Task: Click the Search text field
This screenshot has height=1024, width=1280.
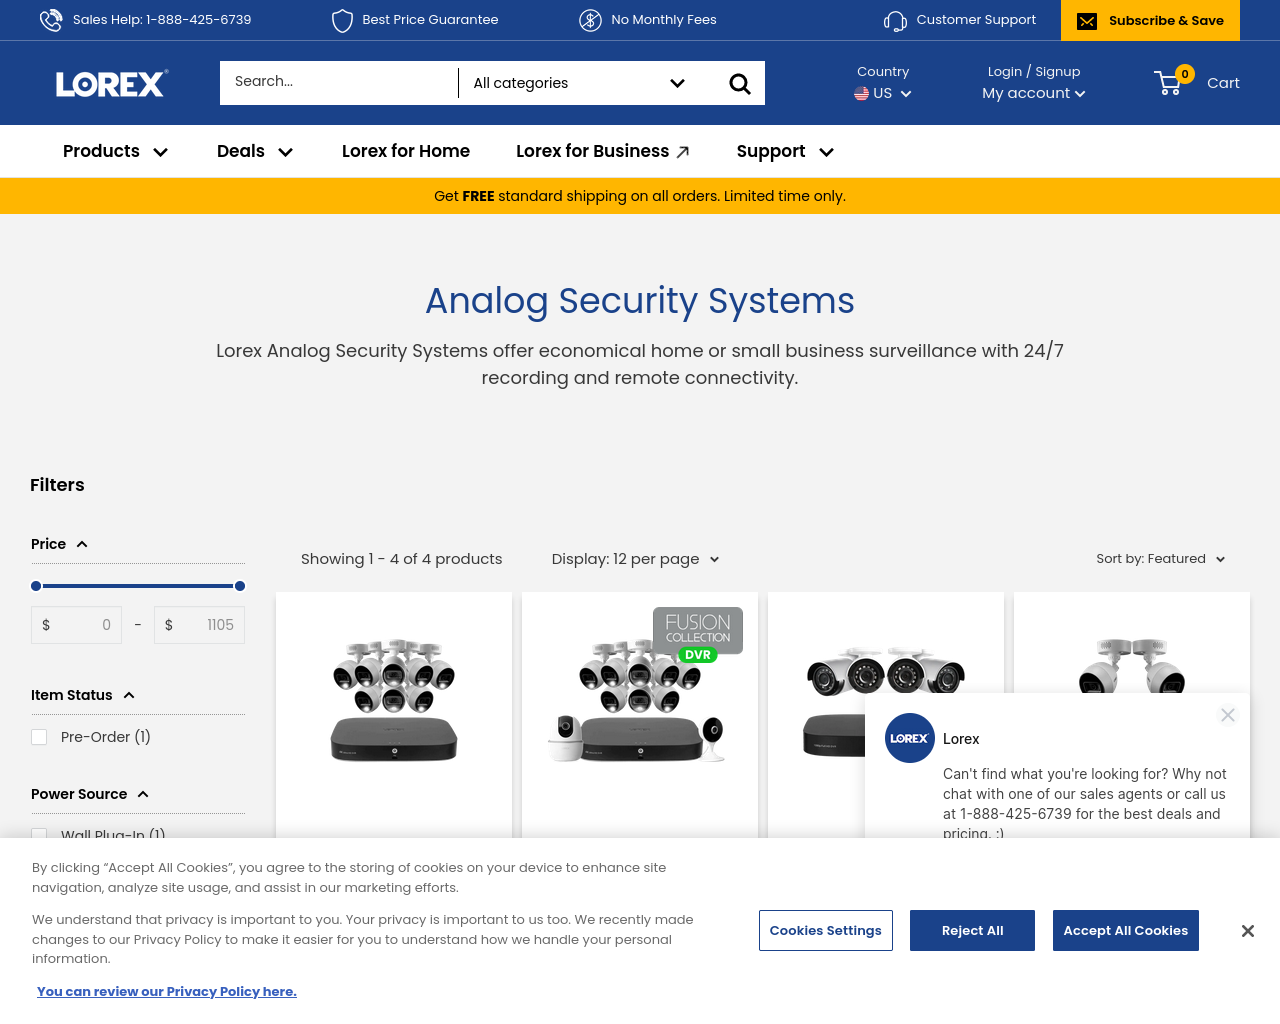Action: tap(339, 82)
